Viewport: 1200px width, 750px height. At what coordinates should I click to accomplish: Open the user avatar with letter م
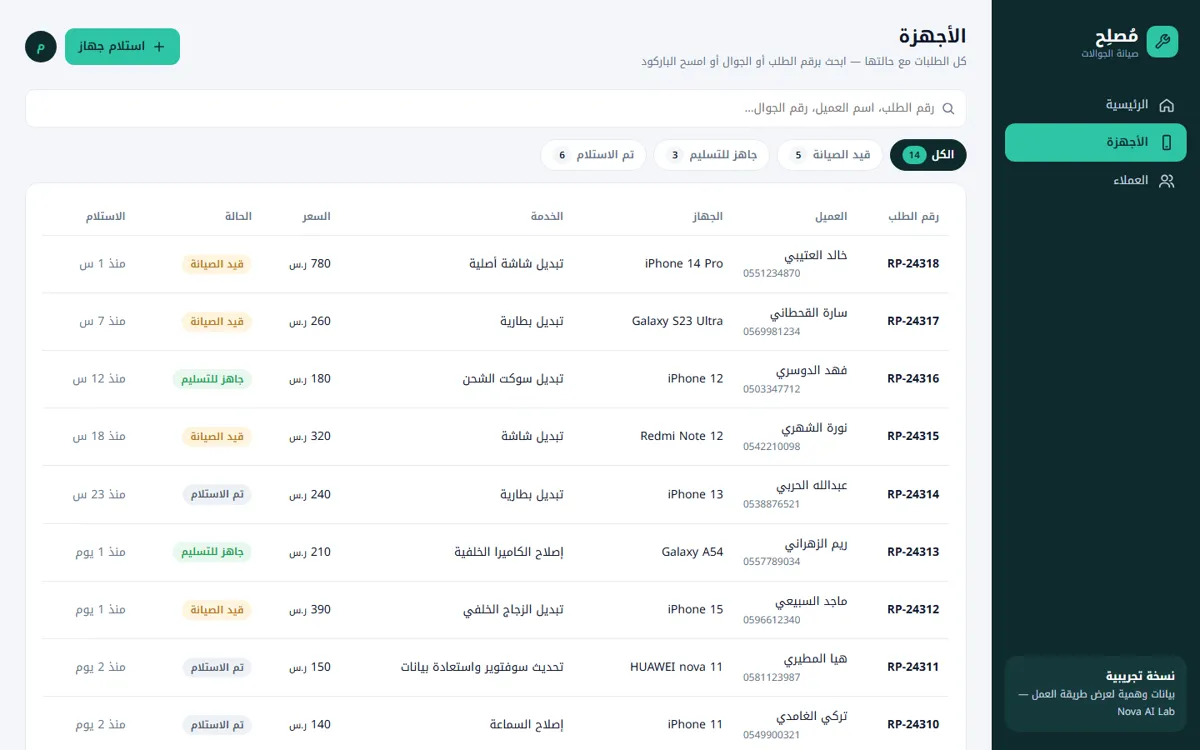tap(41, 47)
